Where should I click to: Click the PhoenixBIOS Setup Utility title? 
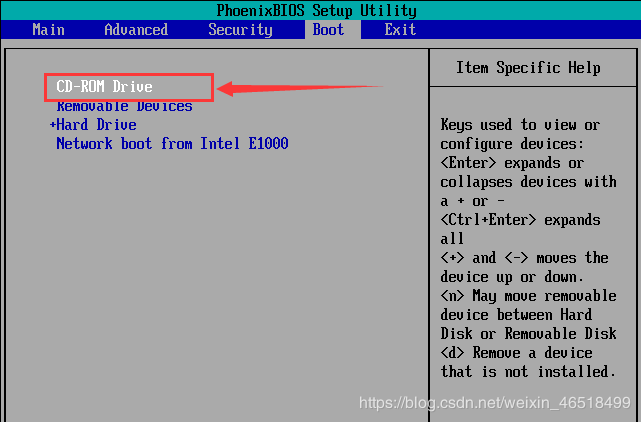tap(316, 11)
